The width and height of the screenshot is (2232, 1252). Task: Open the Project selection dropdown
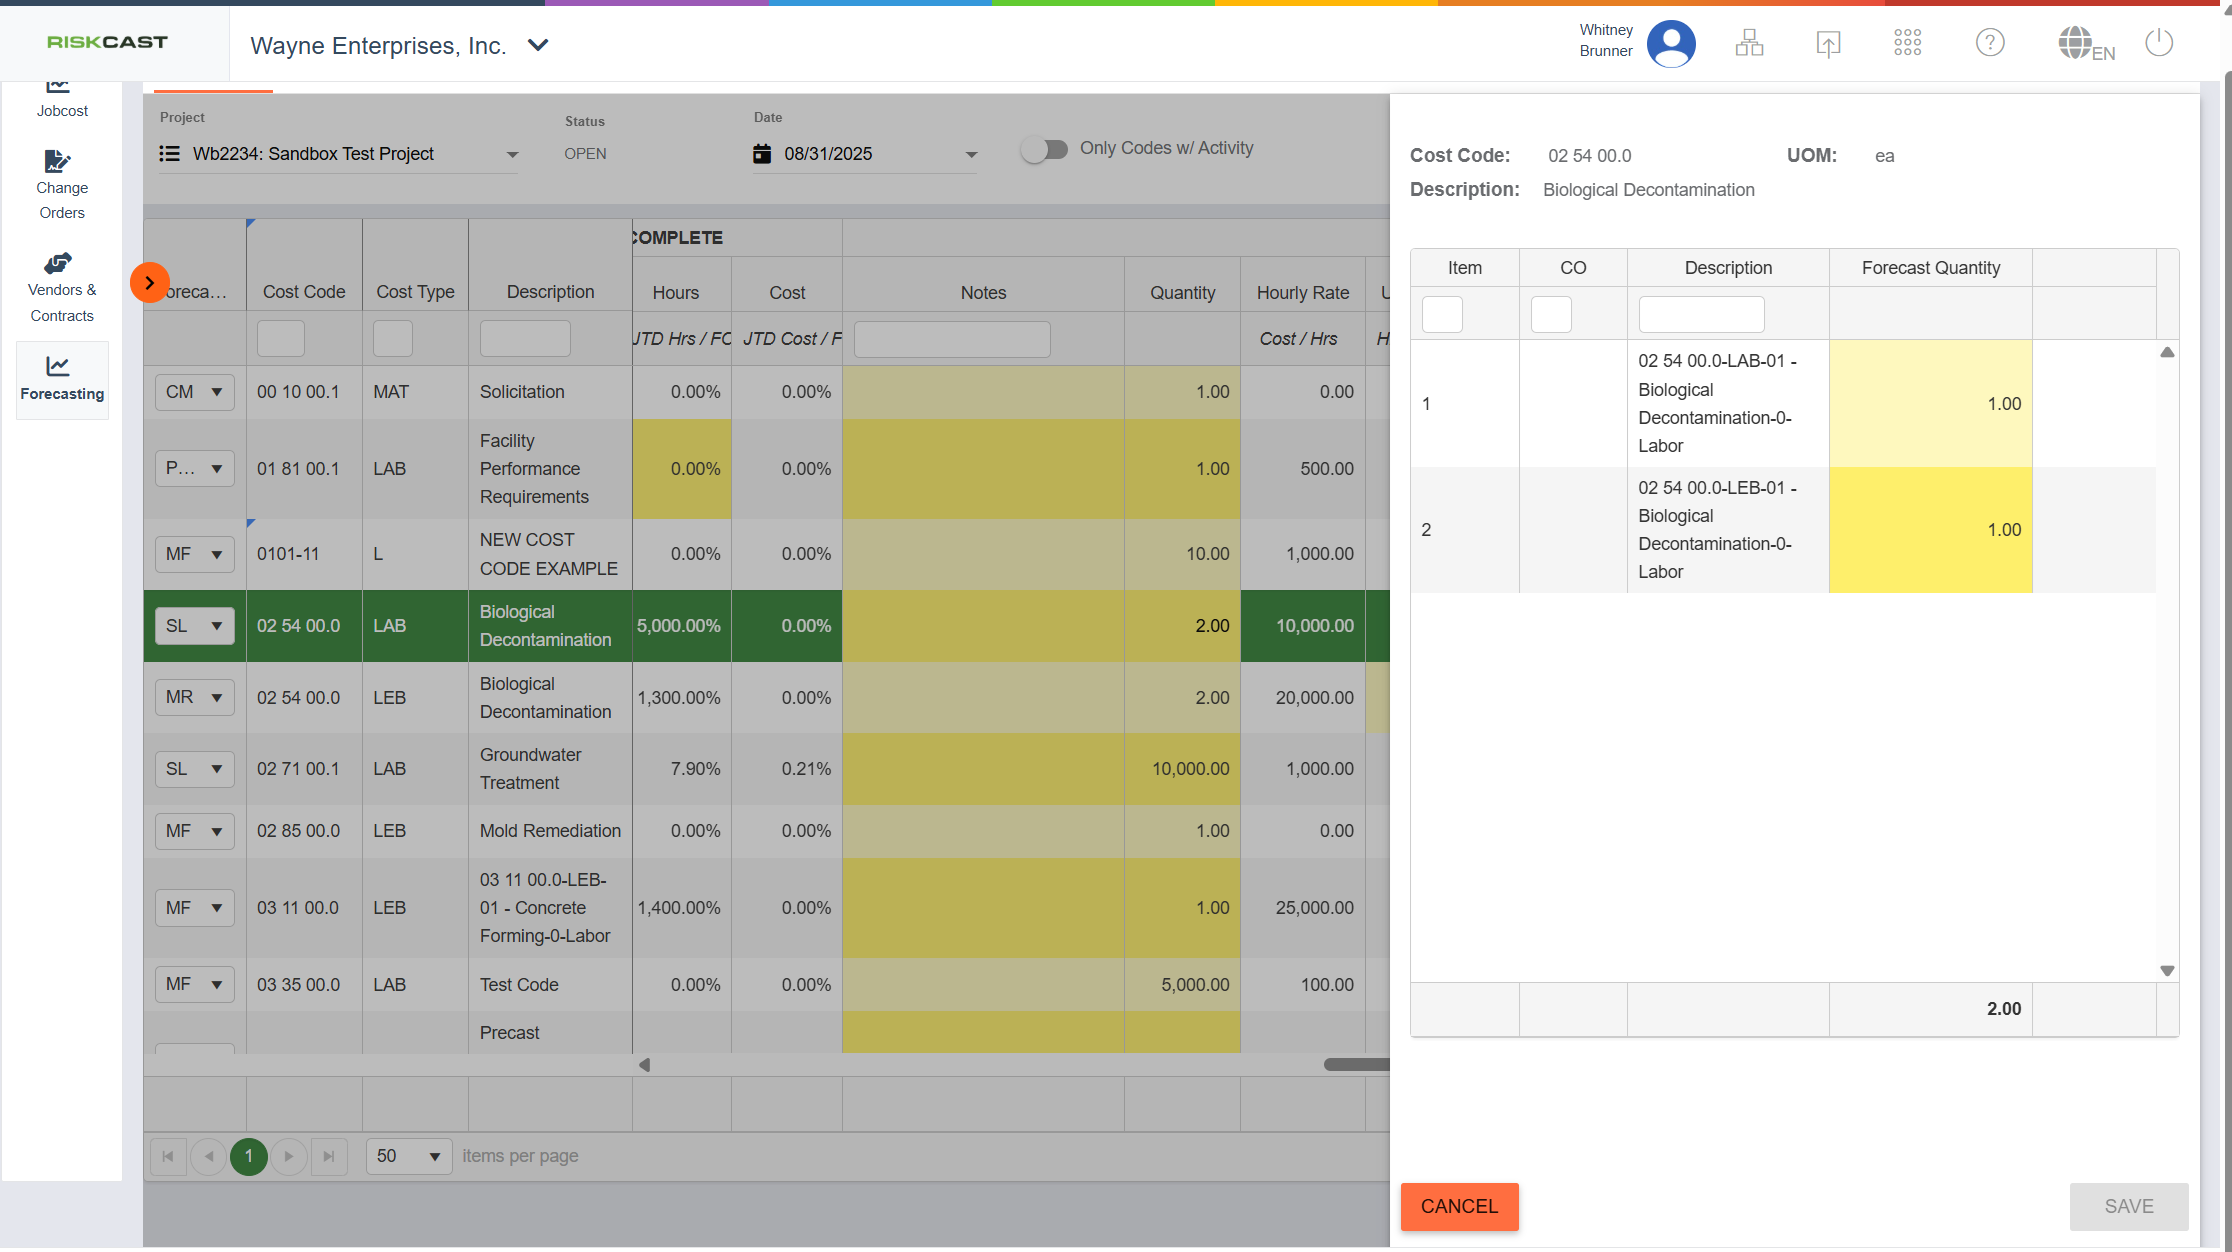click(511, 154)
